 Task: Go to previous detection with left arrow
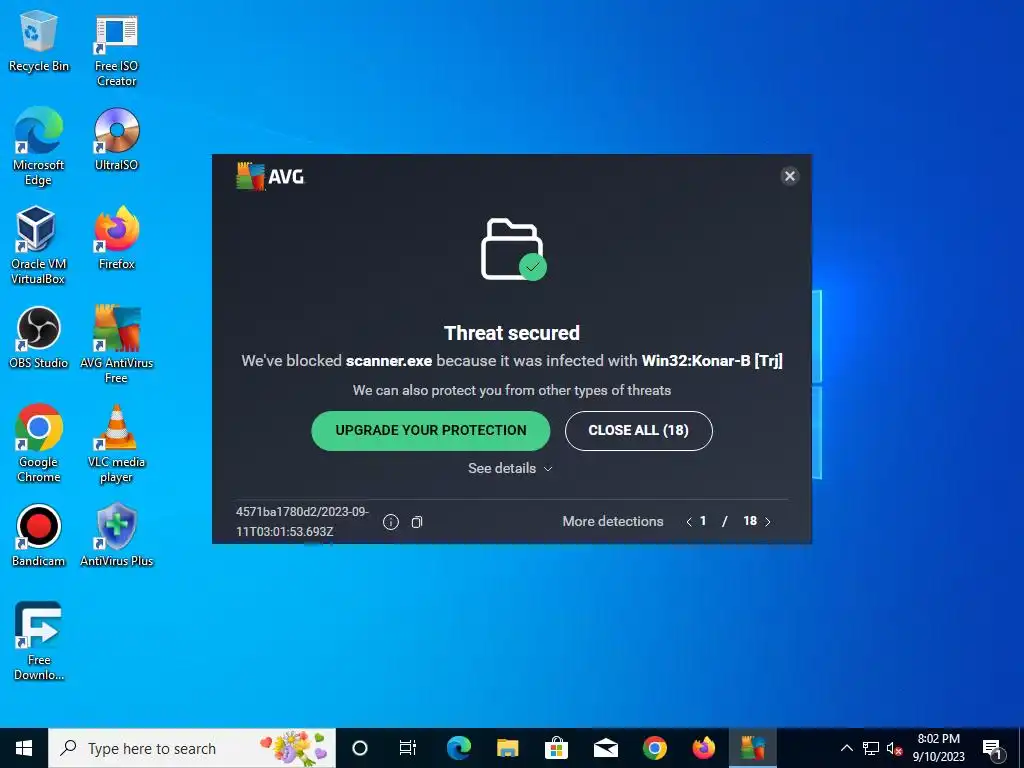tap(688, 521)
